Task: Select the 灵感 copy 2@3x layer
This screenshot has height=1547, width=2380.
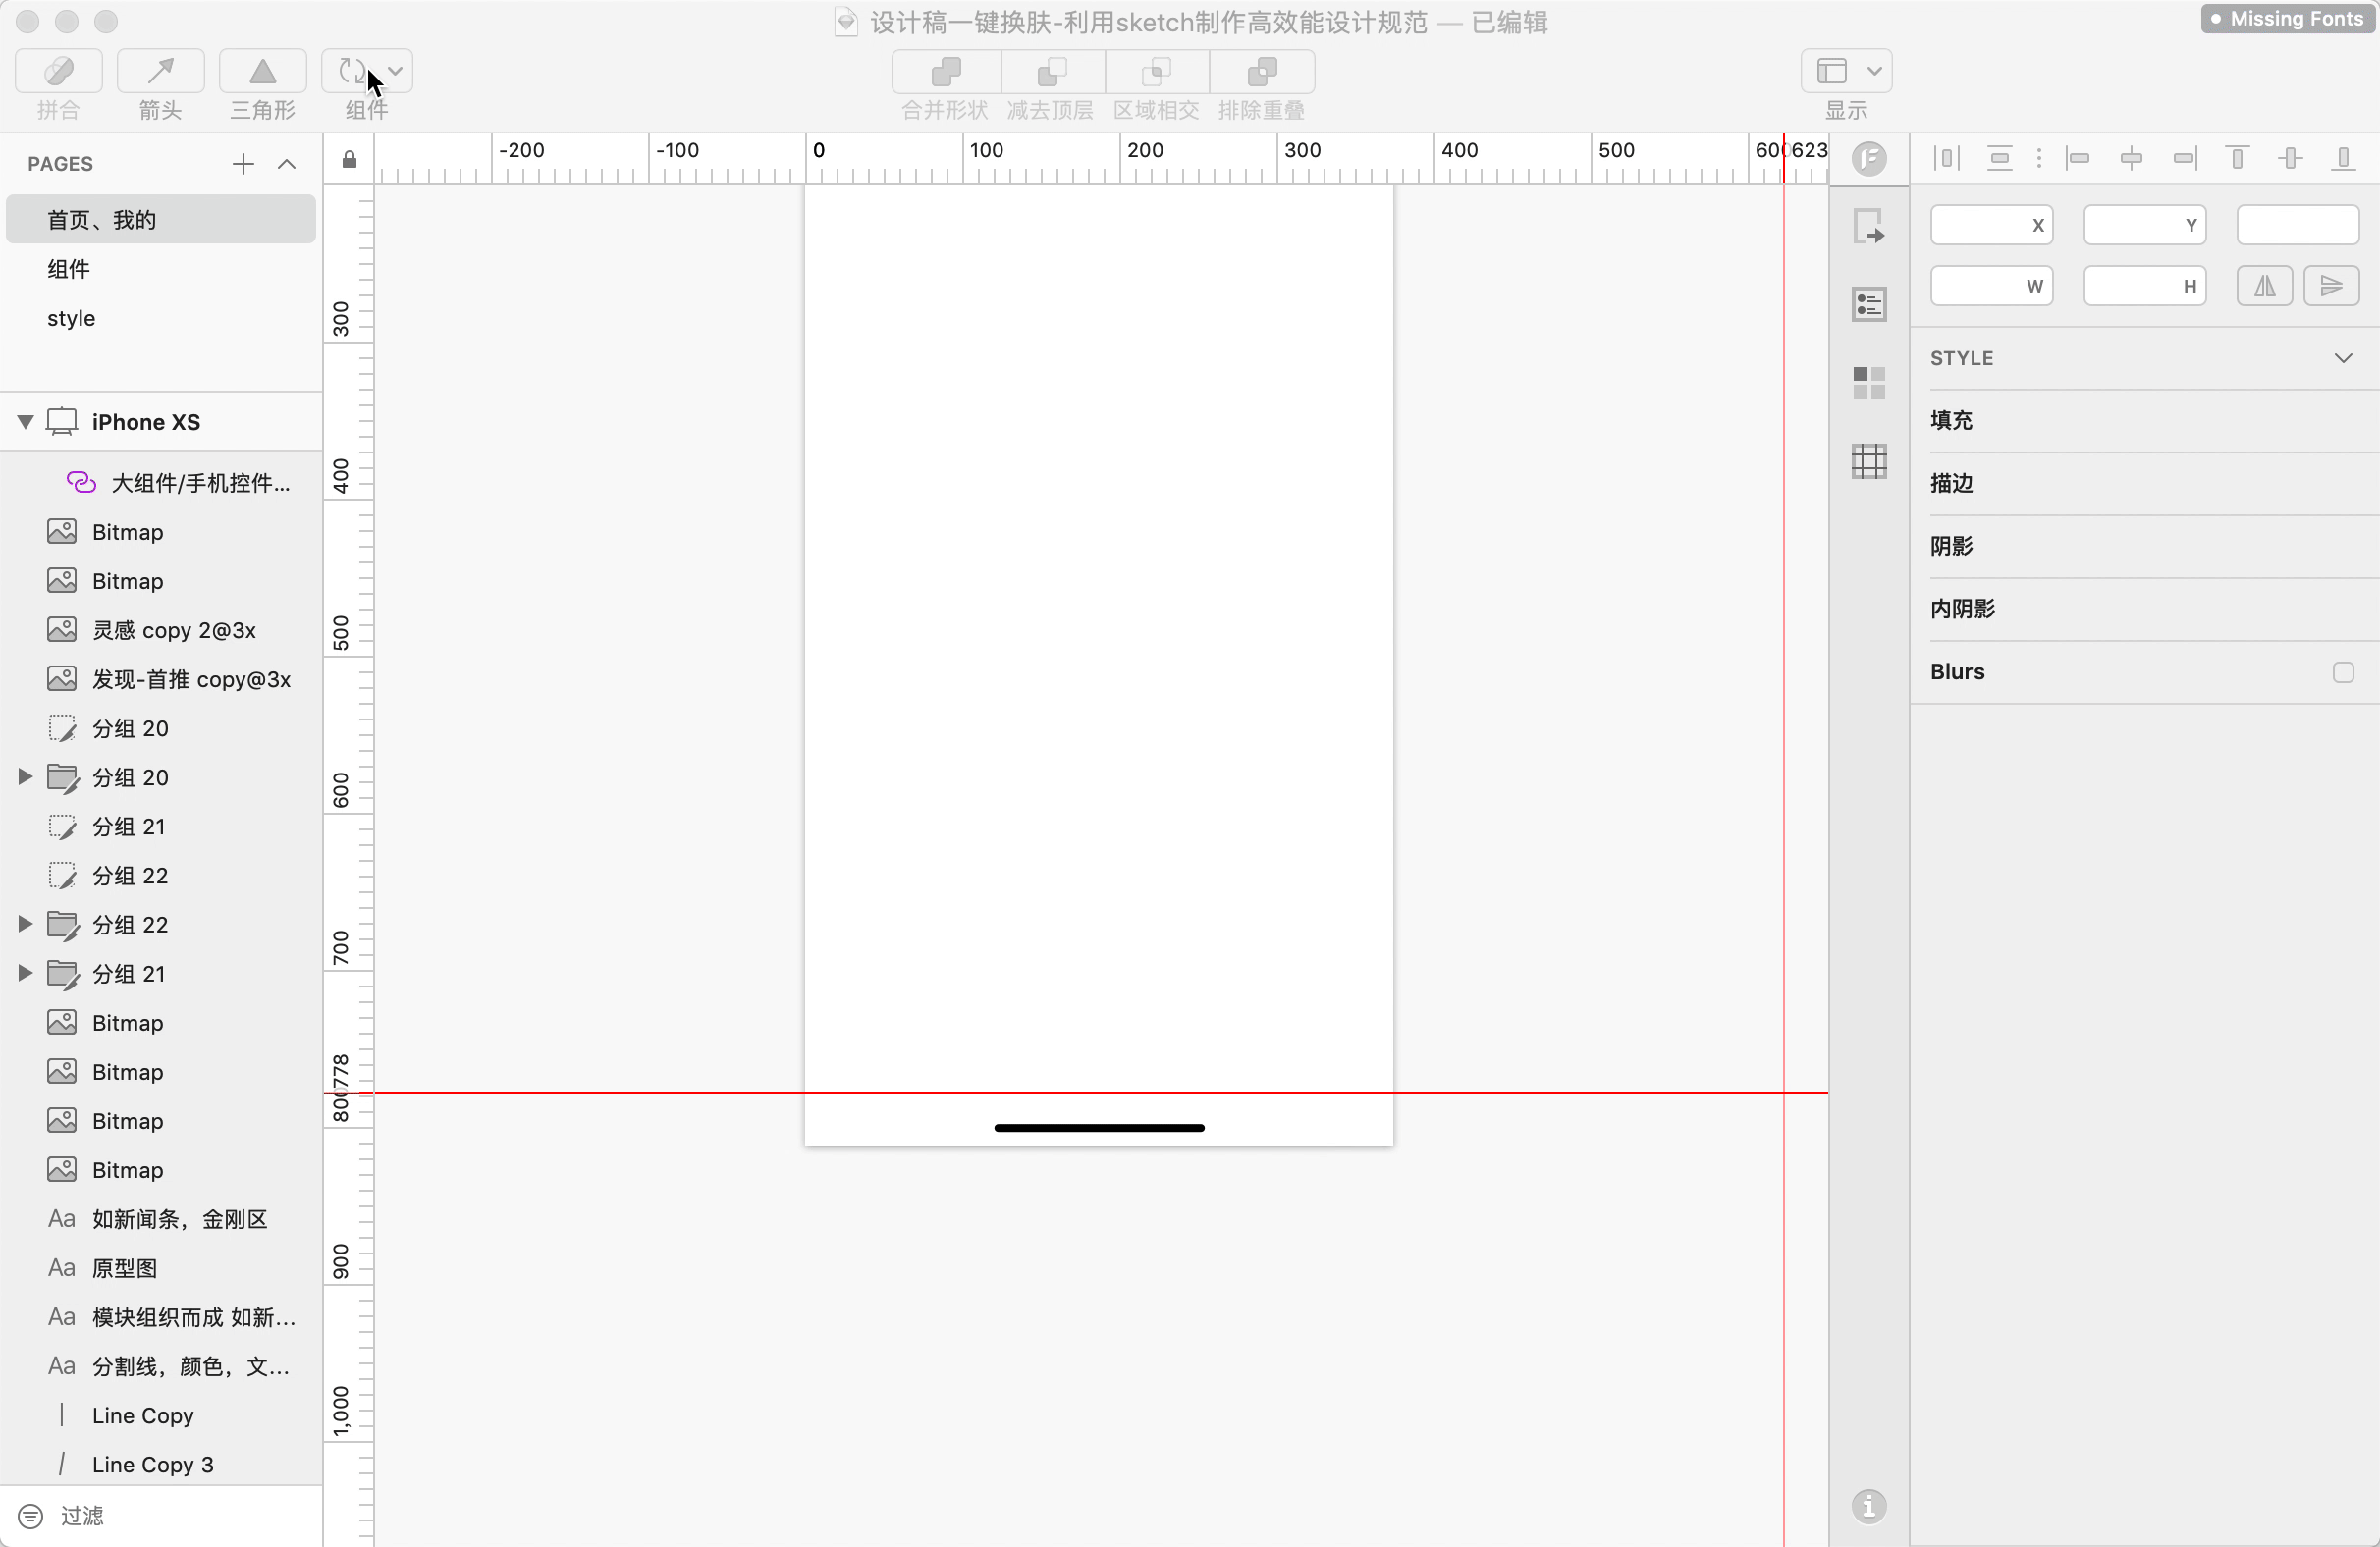Action: point(174,630)
